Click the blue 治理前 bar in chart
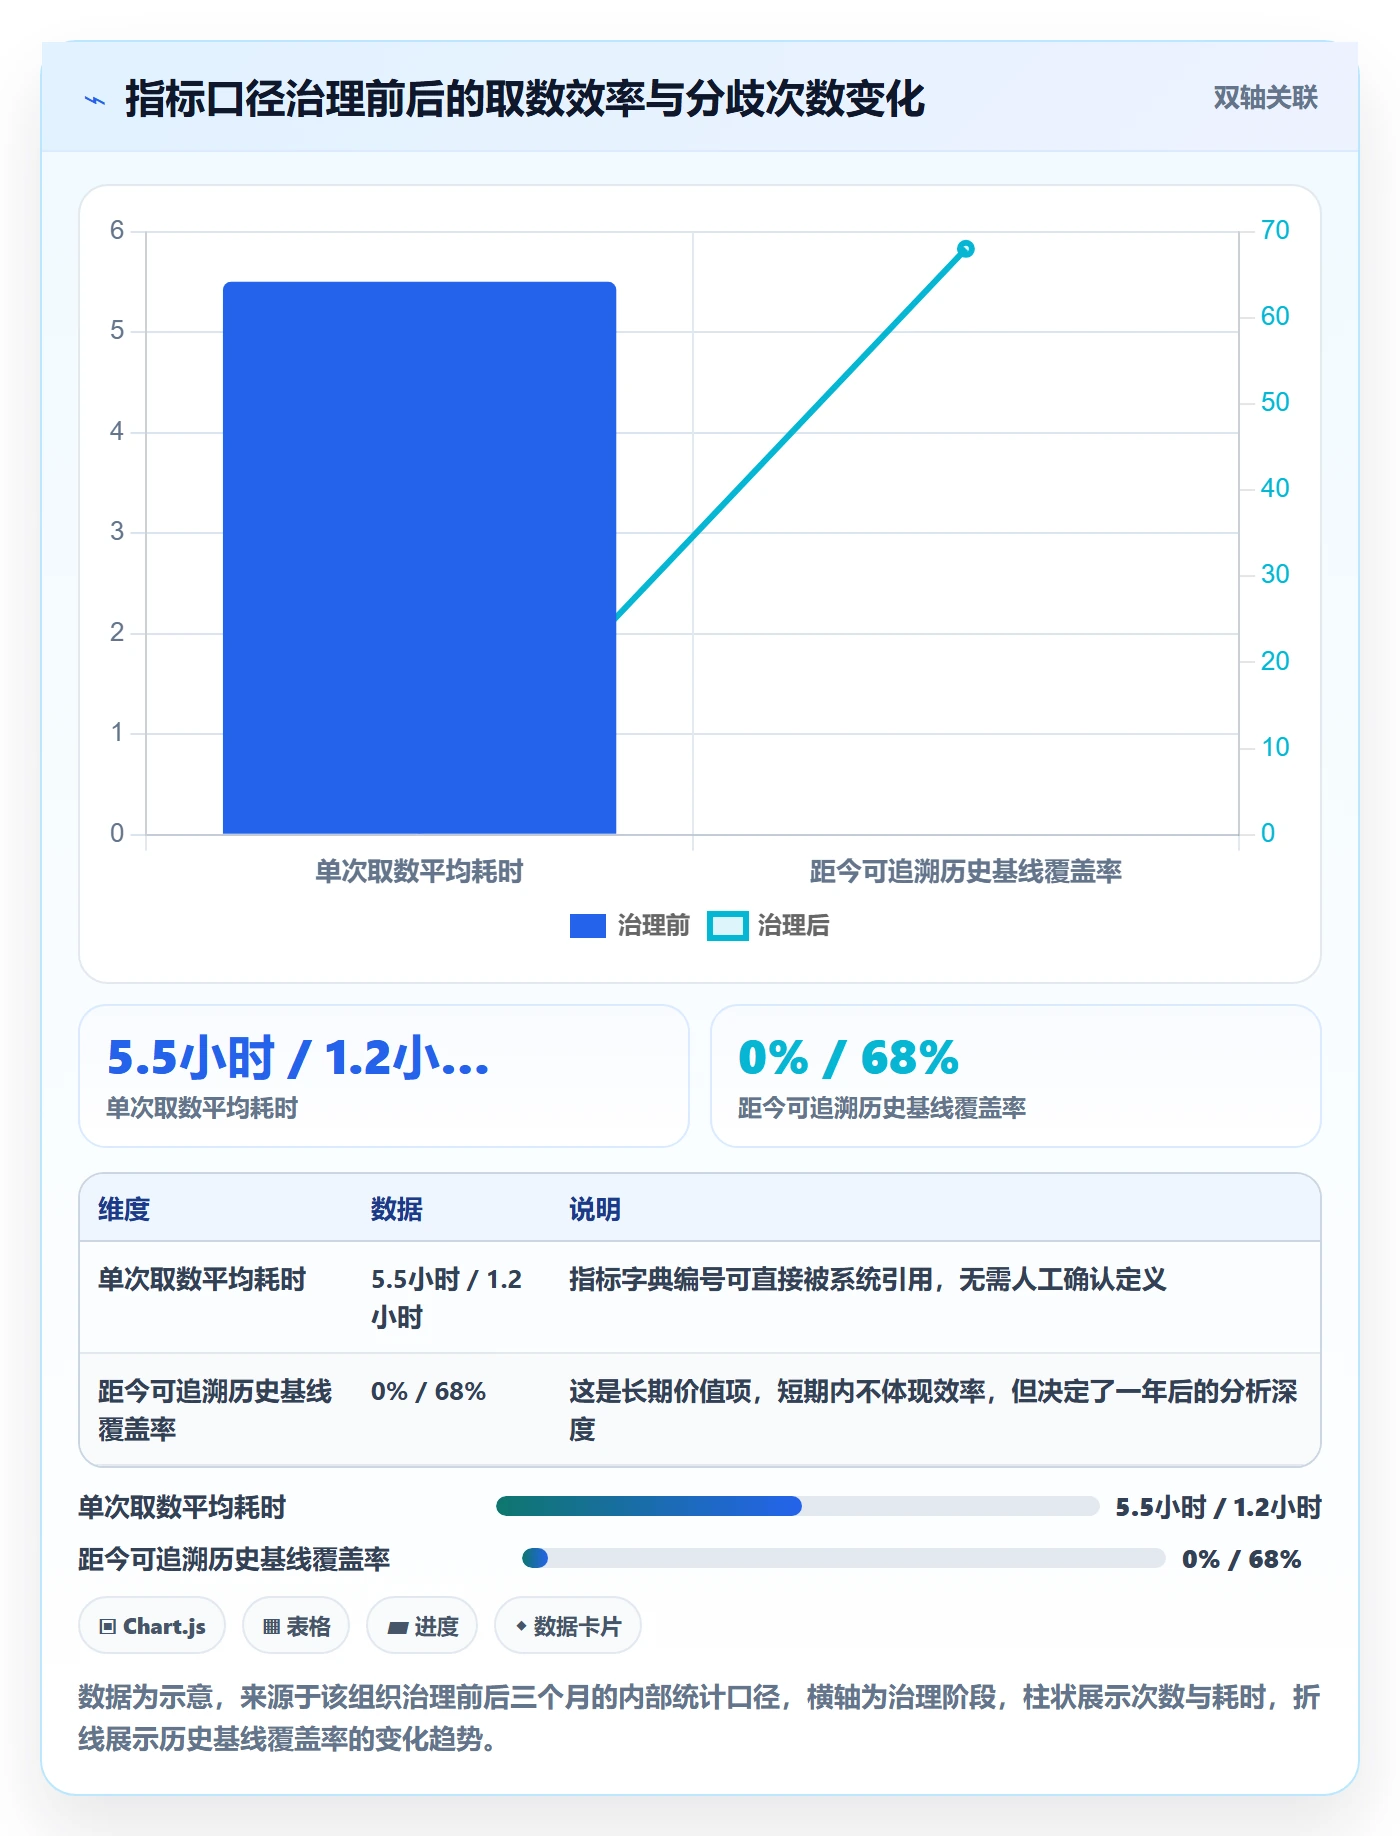 [419, 558]
